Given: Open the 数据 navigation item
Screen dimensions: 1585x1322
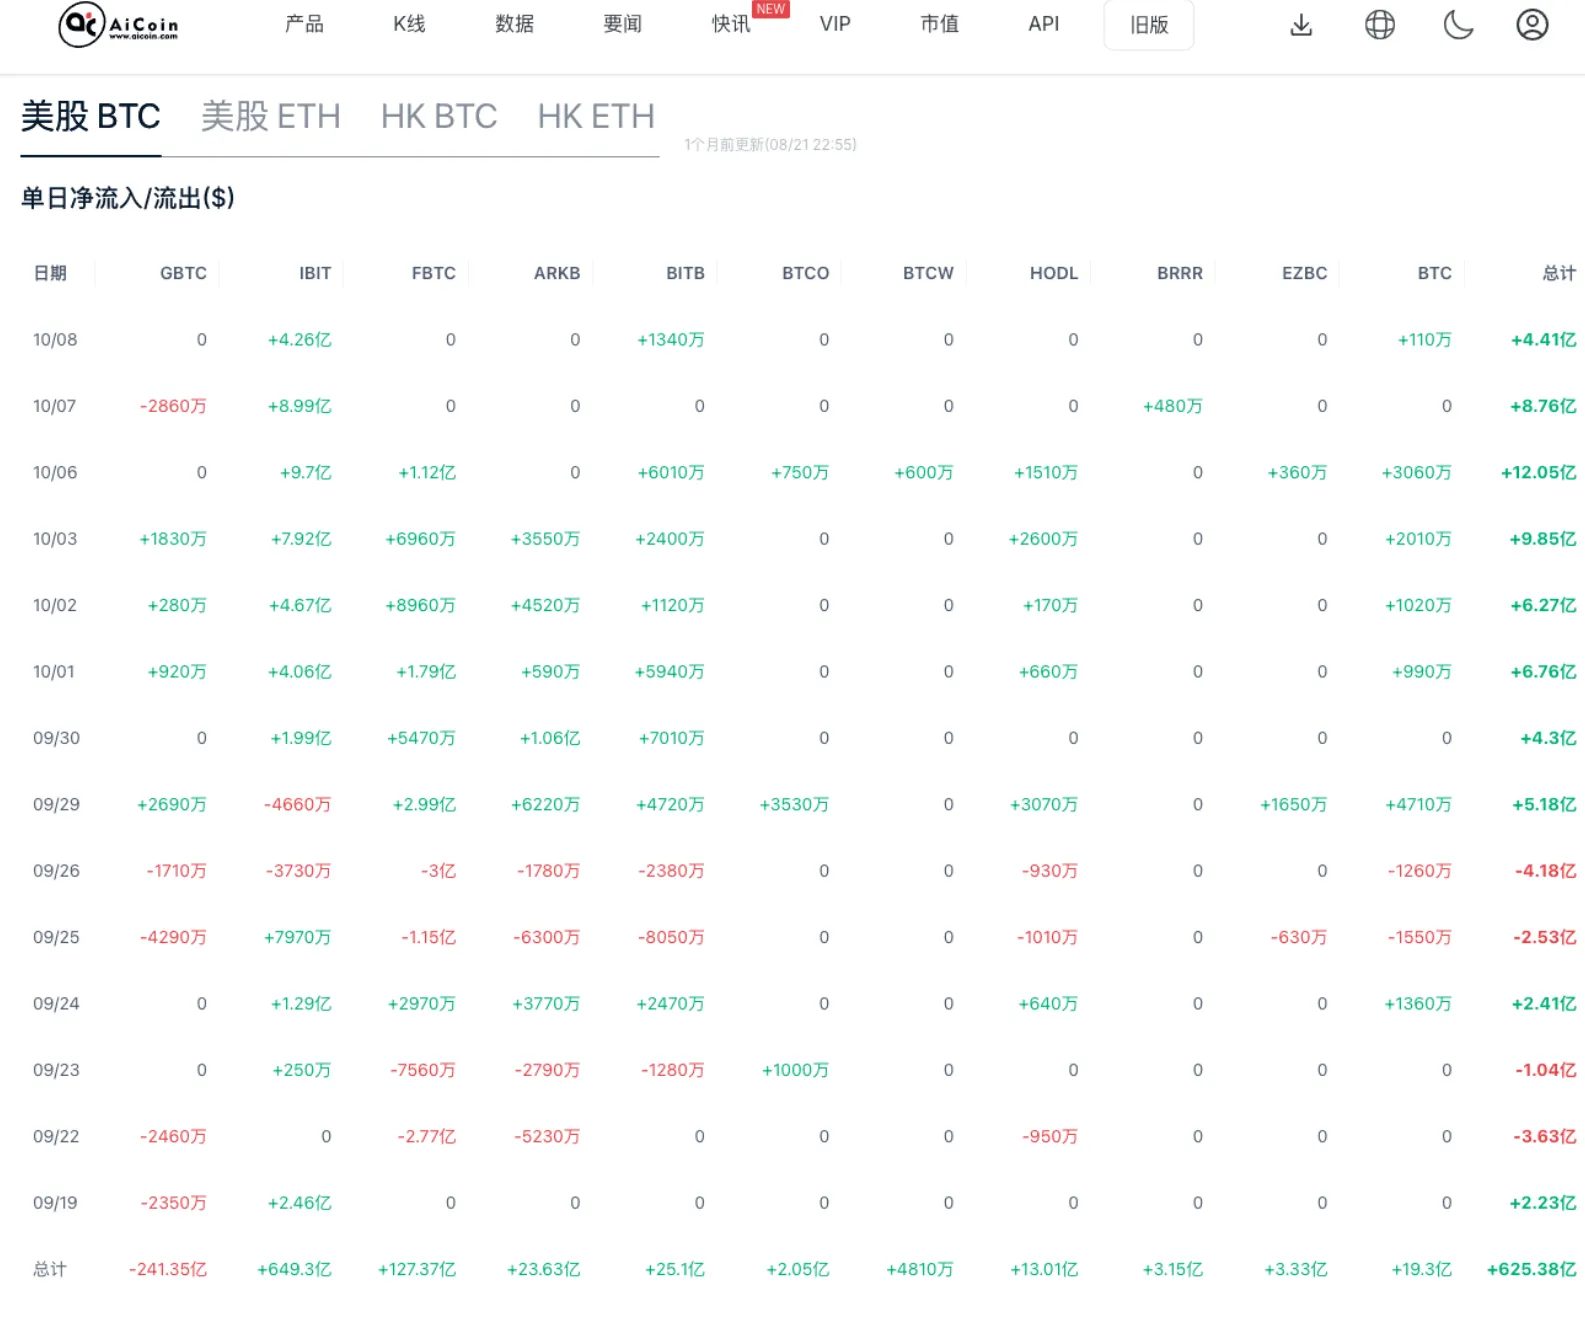Looking at the screenshot, I should point(514,24).
